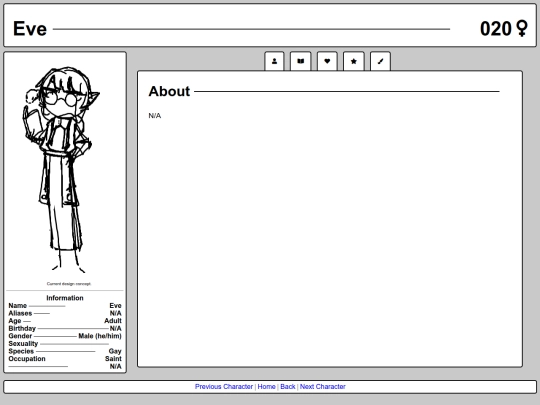Click the Eve character sketch image

pos(61,169)
